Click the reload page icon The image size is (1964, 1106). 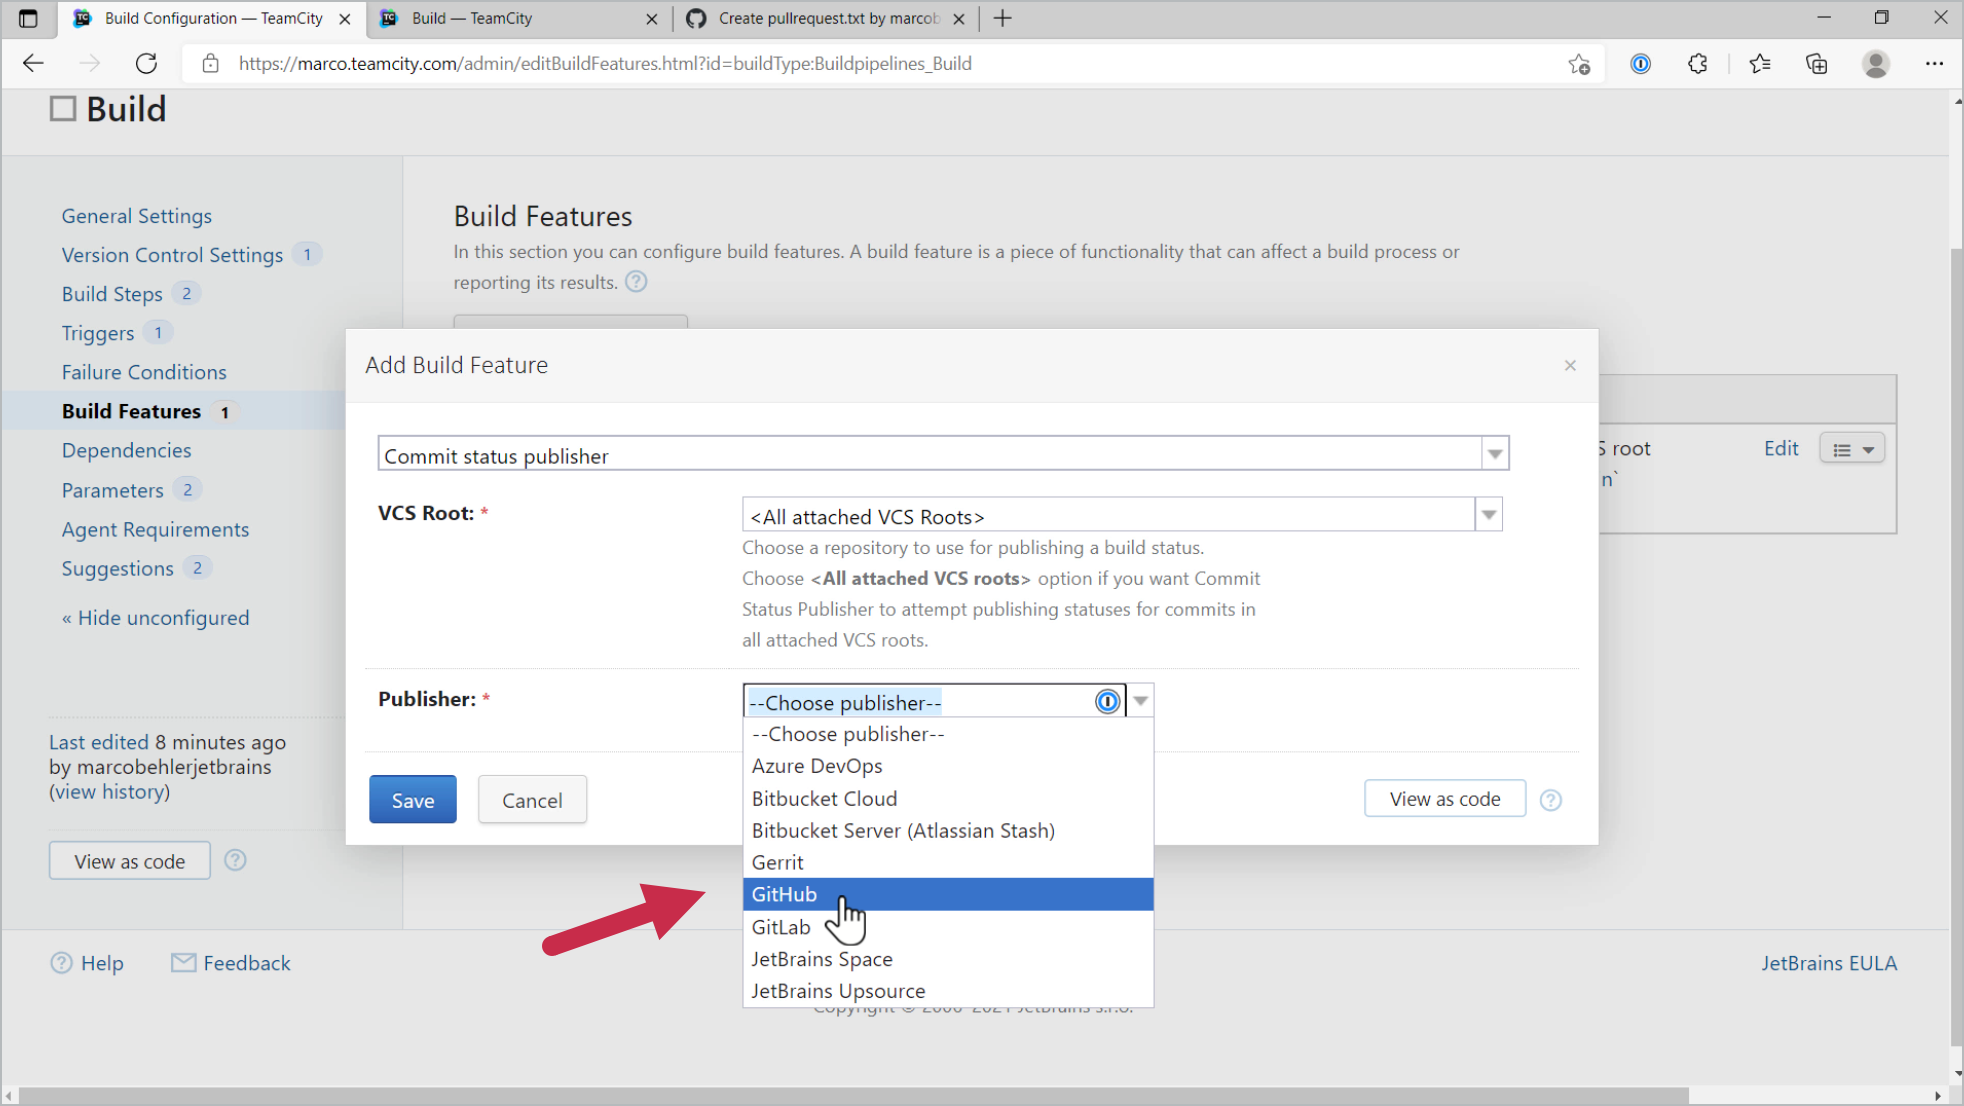pyautogui.click(x=146, y=63)
